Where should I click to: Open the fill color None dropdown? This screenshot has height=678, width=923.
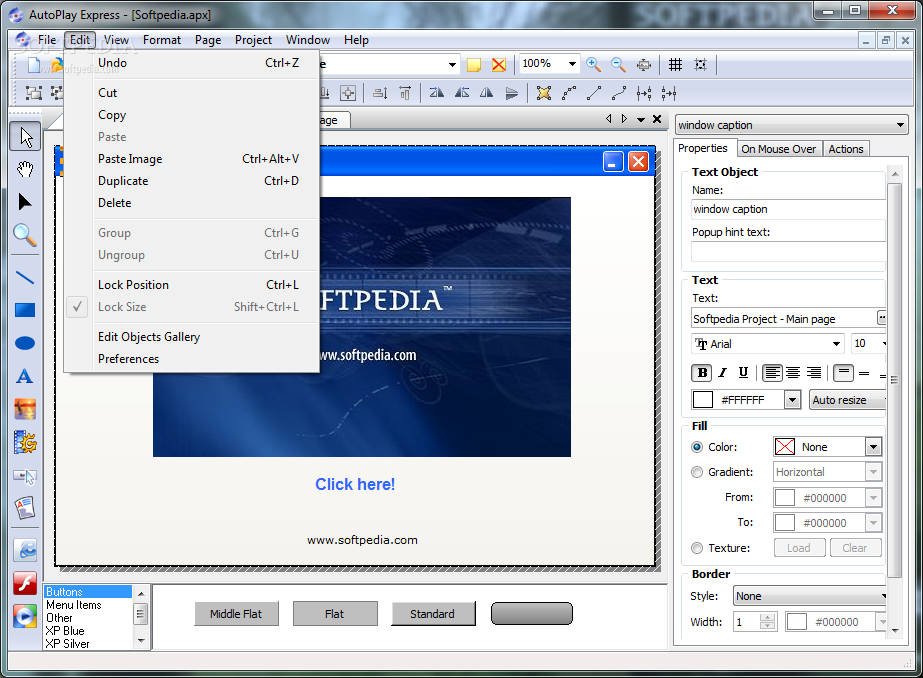[x=874, y=447]
